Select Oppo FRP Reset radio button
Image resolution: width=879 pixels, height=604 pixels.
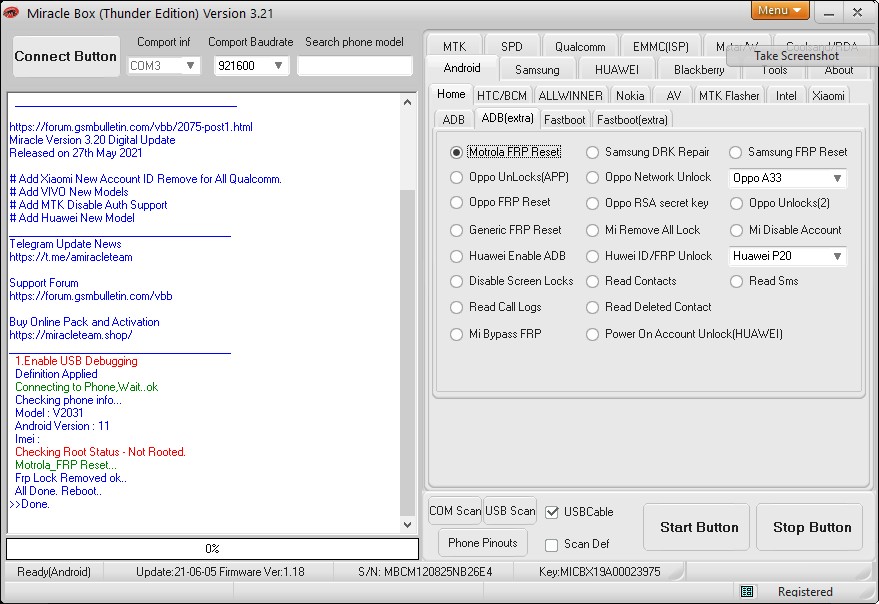point(456,202)
